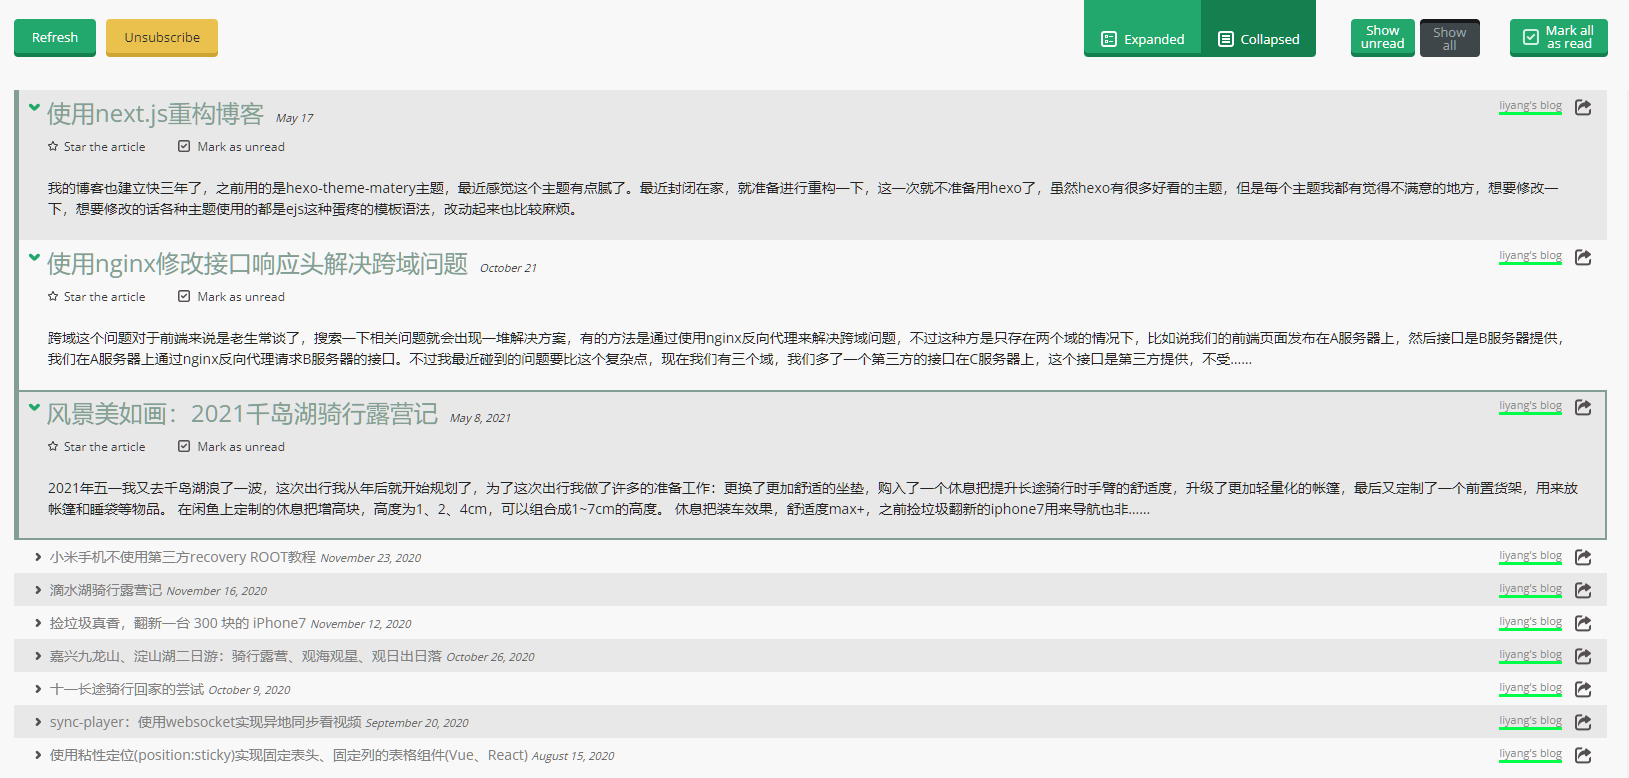Click star icon on 使用next.js重构博客 article
Viewport: 1629px width, 778px height.
(53, 146)
